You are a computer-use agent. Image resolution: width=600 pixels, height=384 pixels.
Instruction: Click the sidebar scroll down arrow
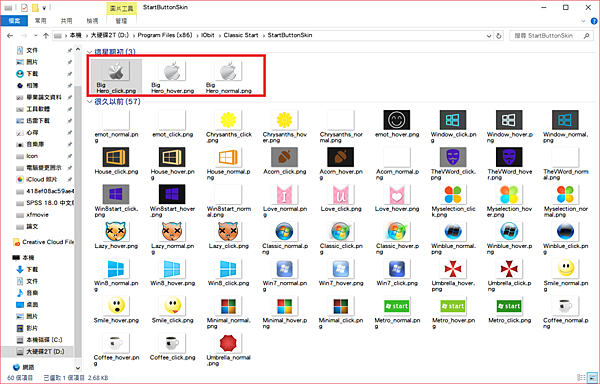78,368
